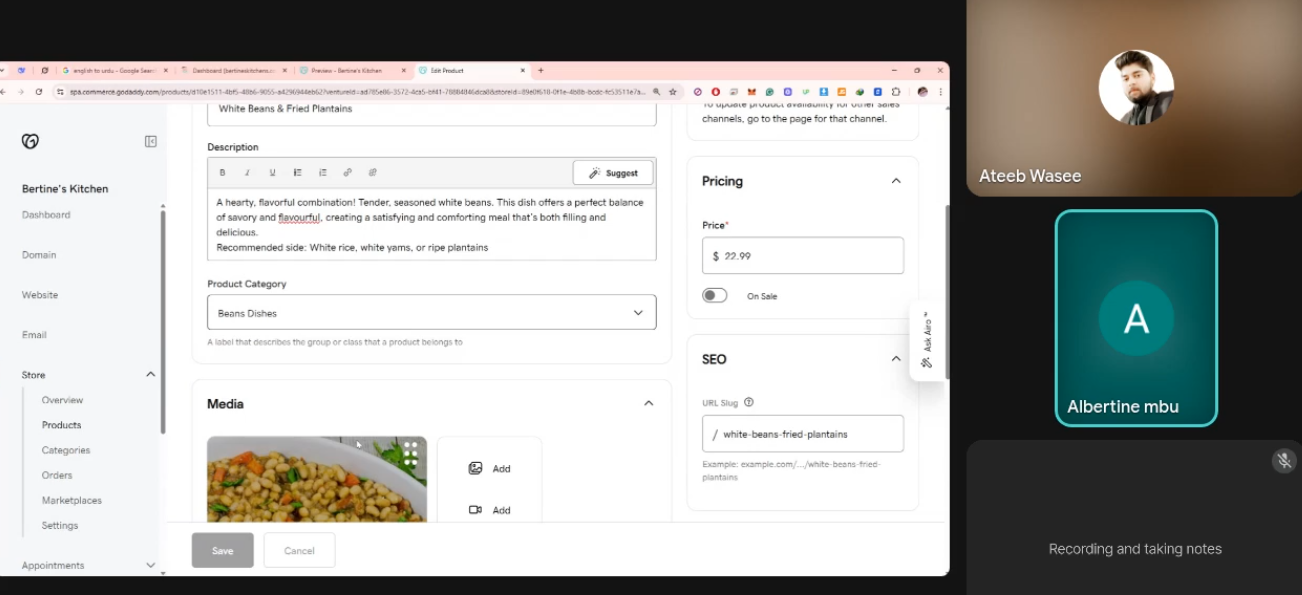The width and height of the screenshot is (1302, 595).
Task: Apply underline formatting in Description toolbar
Action: 272,173
